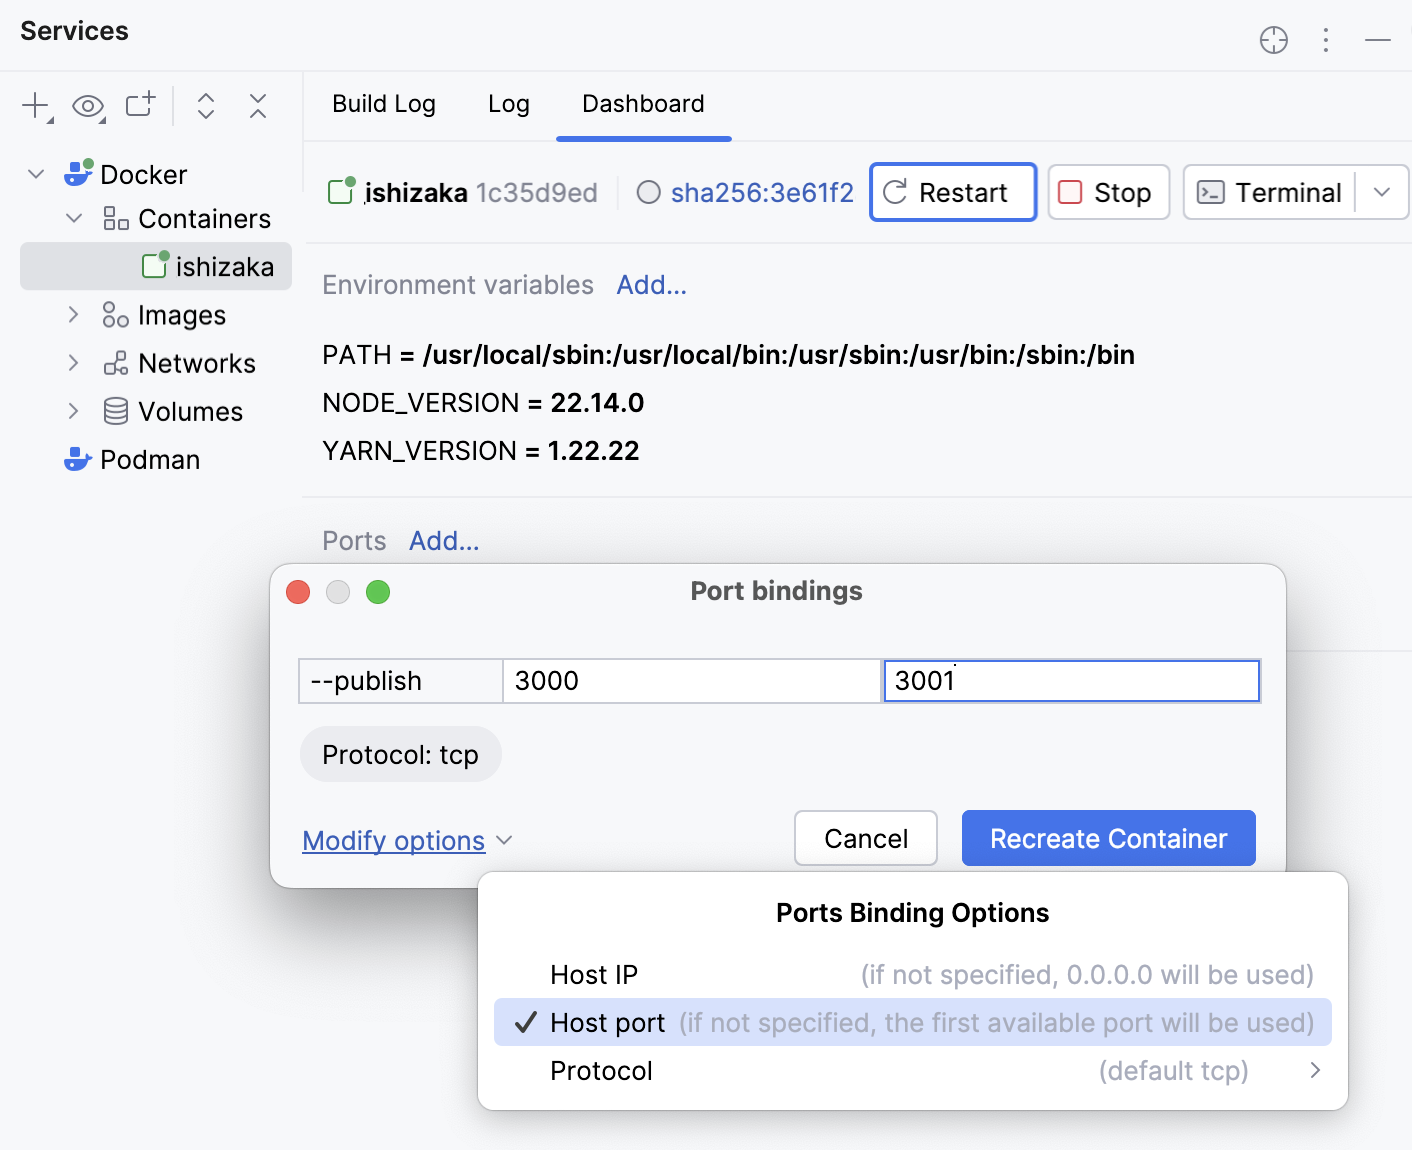Click the sha256:3e61f2 image link
Viewport: 1412px width, 1150px height.
762,192
